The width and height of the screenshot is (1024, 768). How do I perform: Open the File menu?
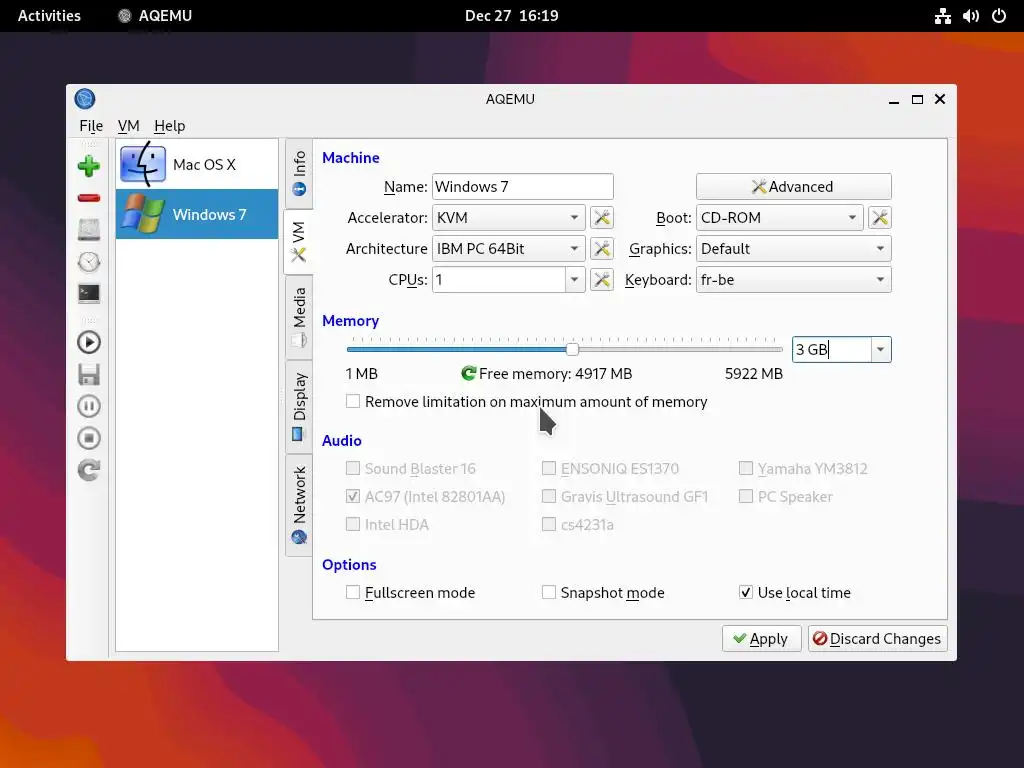pyautogui.click(x=91, y=125)
